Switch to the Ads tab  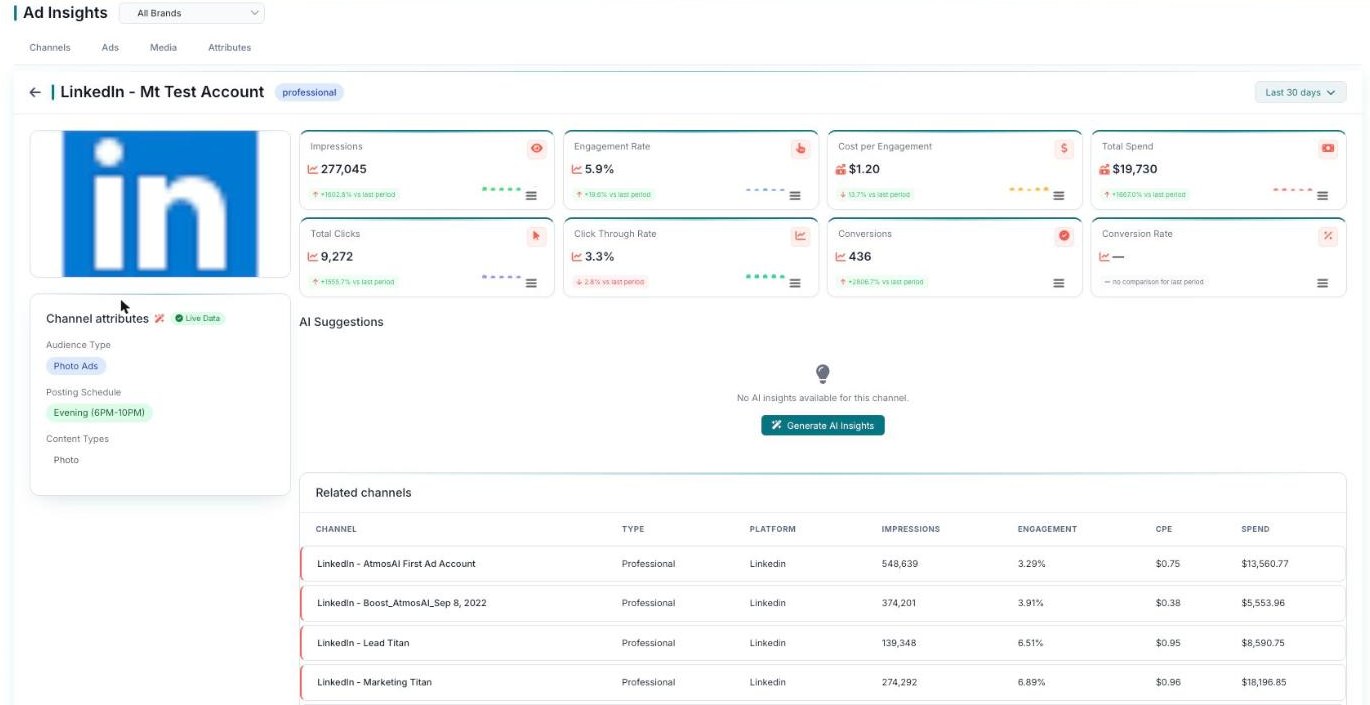coord(110,47)
